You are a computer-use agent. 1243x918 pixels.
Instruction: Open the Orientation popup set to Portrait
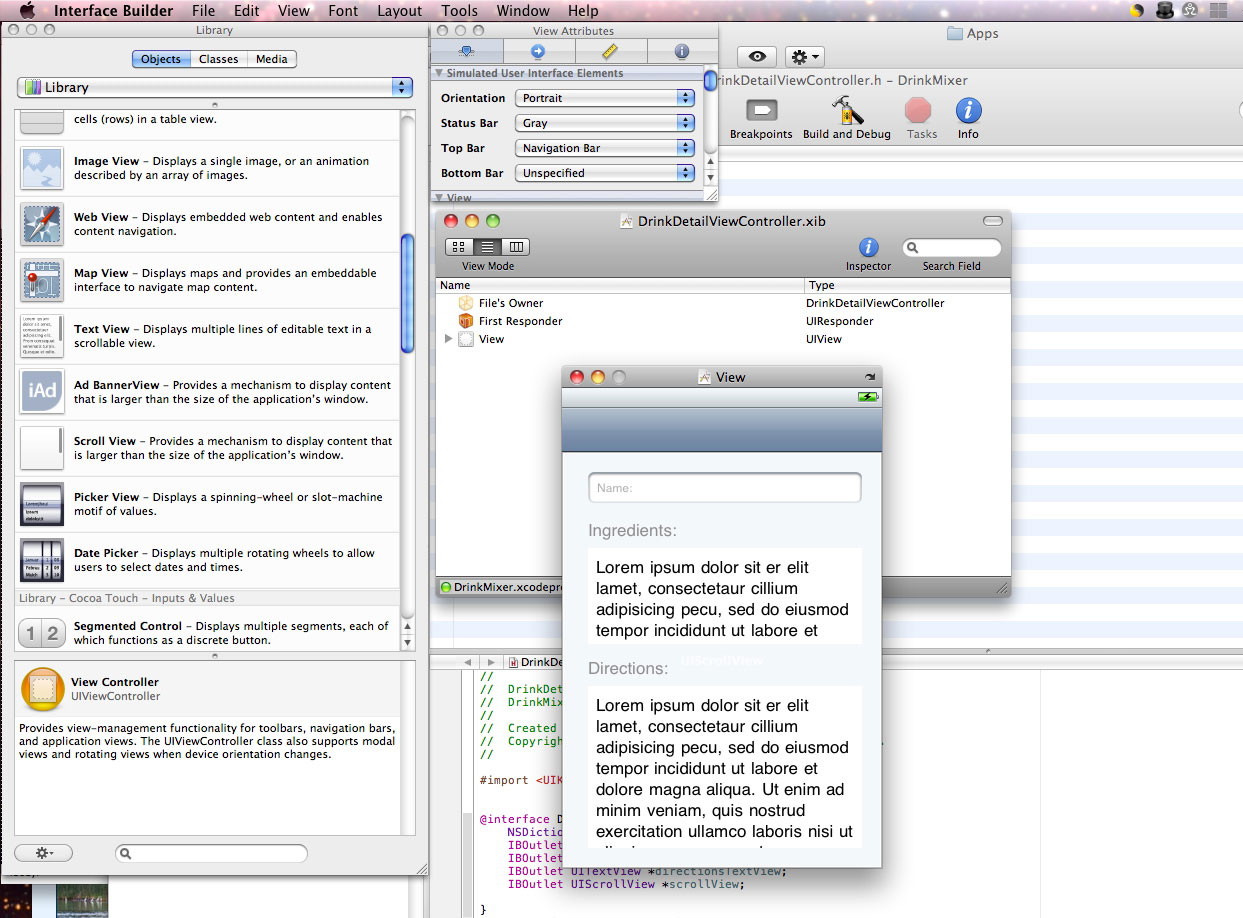pyautogui.click(x=604, y=98)
